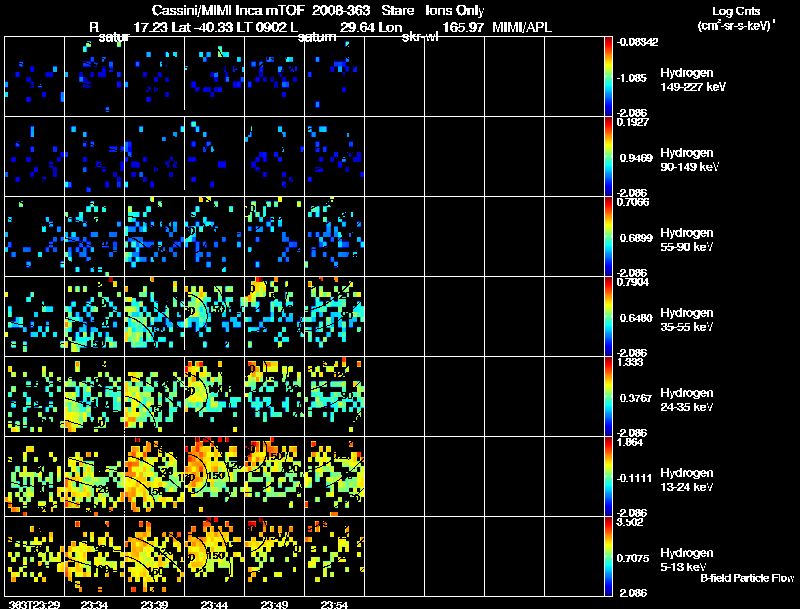Open the 13-24 keV image panel at 23:39
Image resolution: width=800 pixels, height=609 pixels.
pyautogui.click(x=154, y=476)
